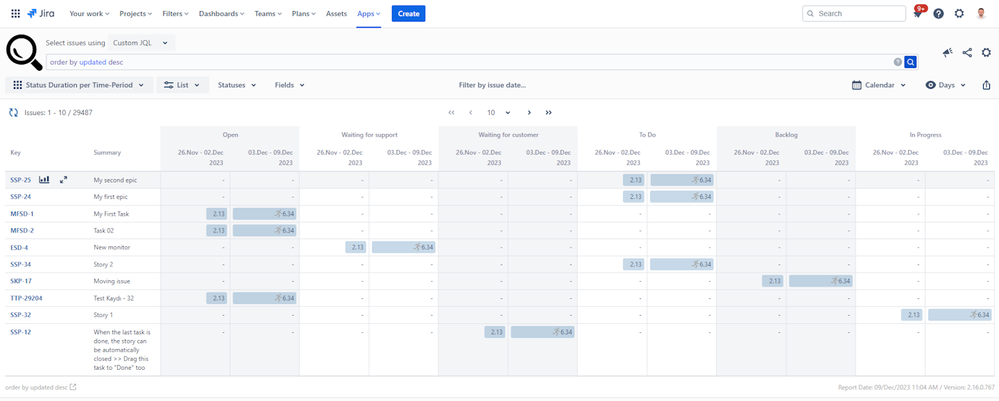Open issue MFSD-2

(22, 231)
